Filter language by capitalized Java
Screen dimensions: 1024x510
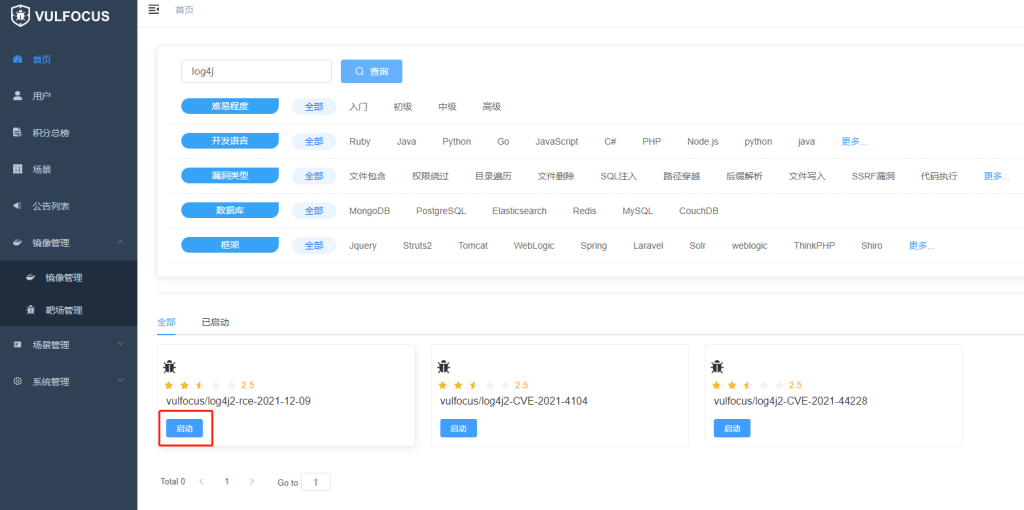[406, 141]
